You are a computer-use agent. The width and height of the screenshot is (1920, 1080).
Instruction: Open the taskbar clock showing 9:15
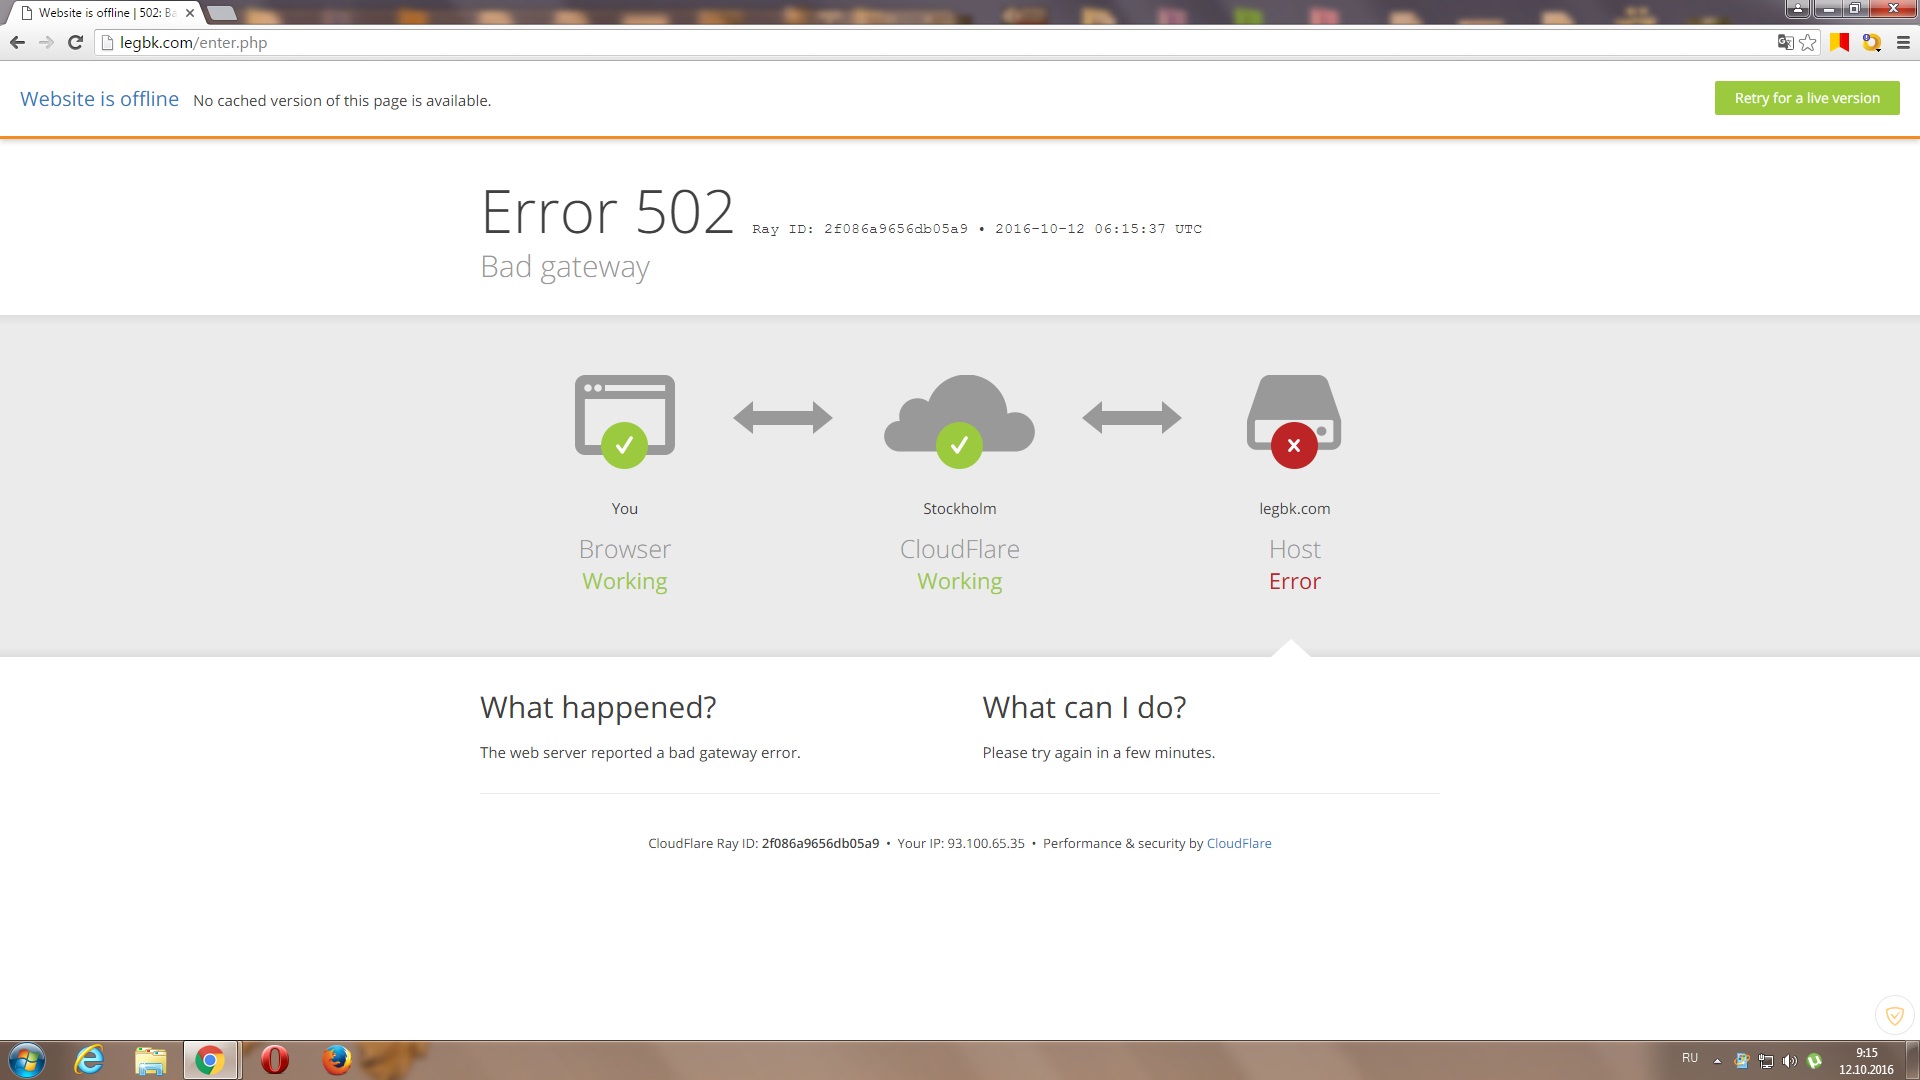(x=1866, y=1061)
